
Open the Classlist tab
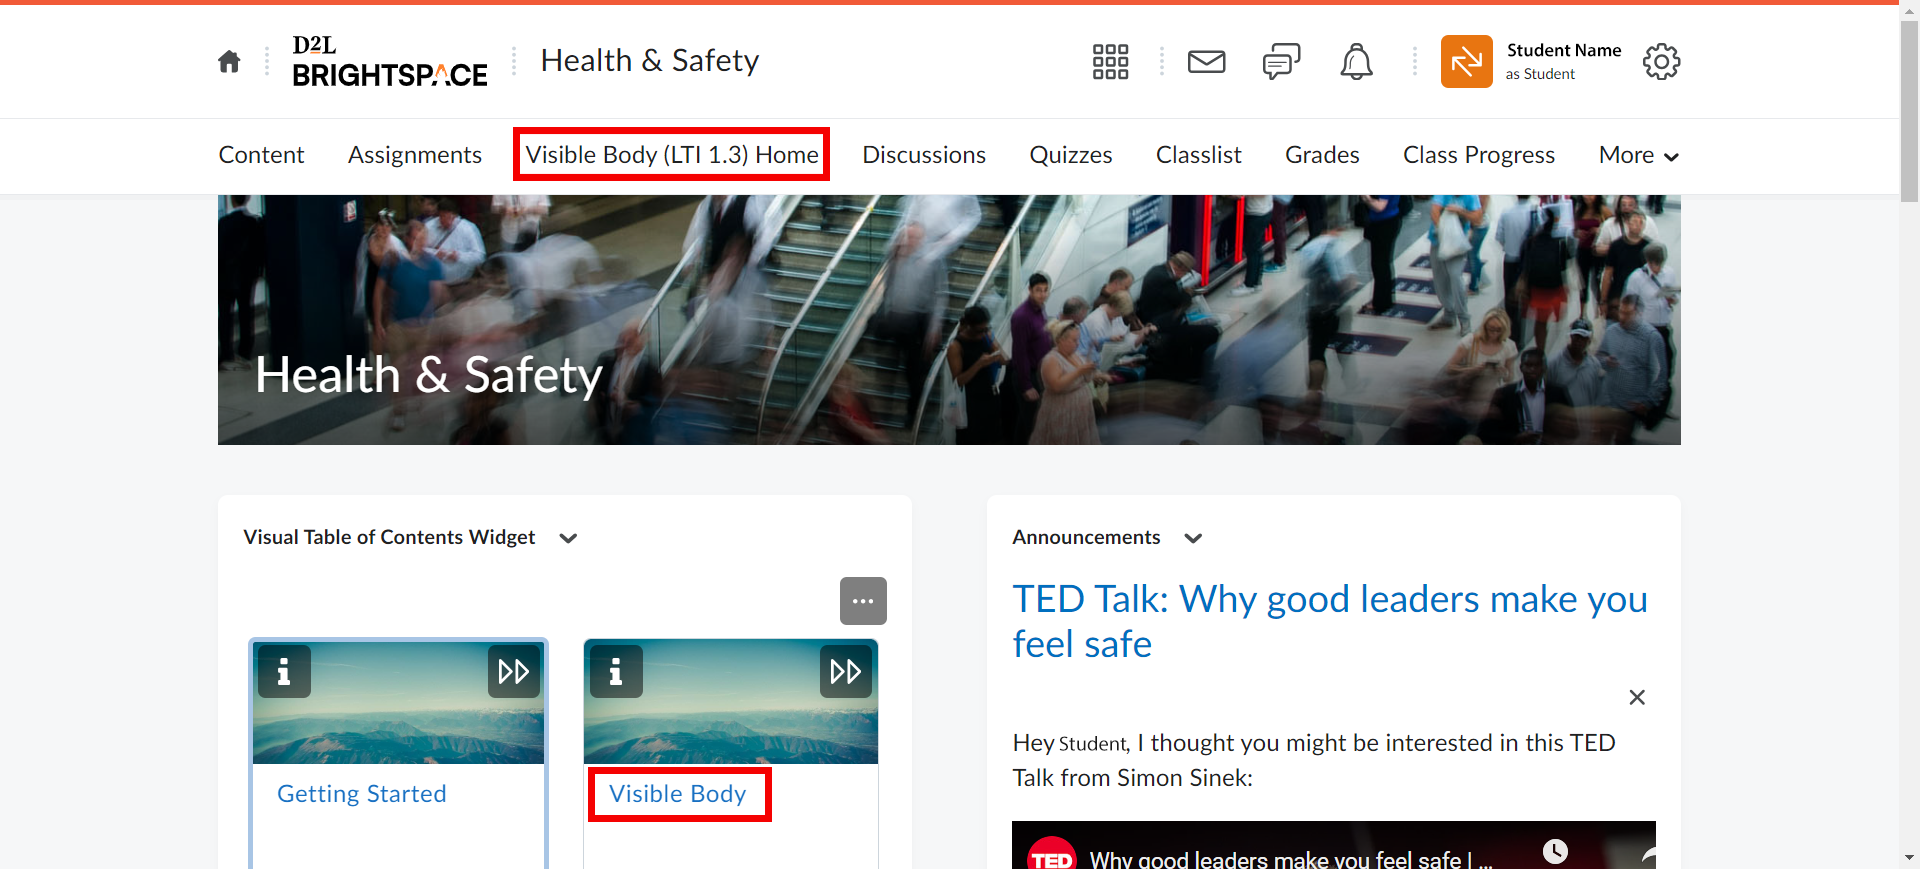pyautogui.click(x=1199, y=155)
